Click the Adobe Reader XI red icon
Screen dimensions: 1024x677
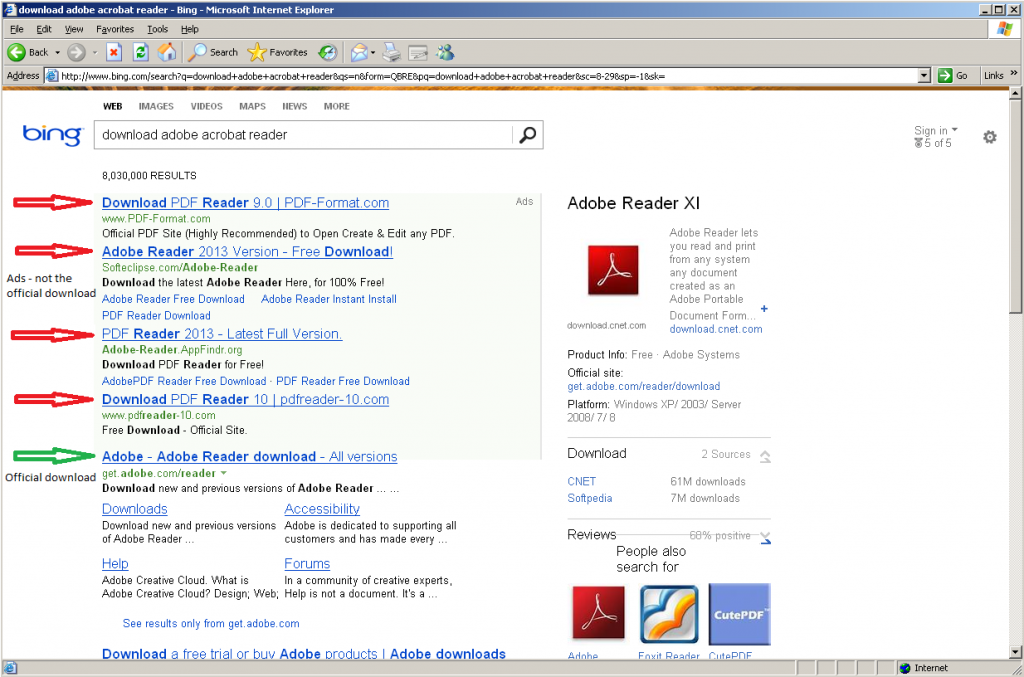[613, 270]
